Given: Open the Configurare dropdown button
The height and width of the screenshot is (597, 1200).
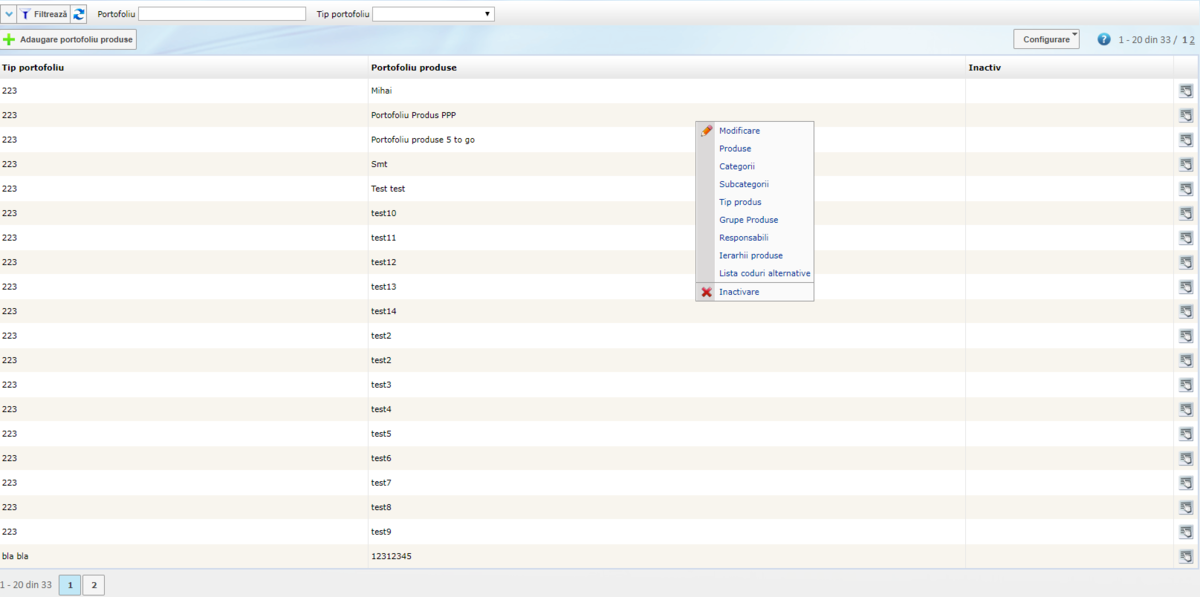Looking at the screenshot, I should tap(1046, 39).
